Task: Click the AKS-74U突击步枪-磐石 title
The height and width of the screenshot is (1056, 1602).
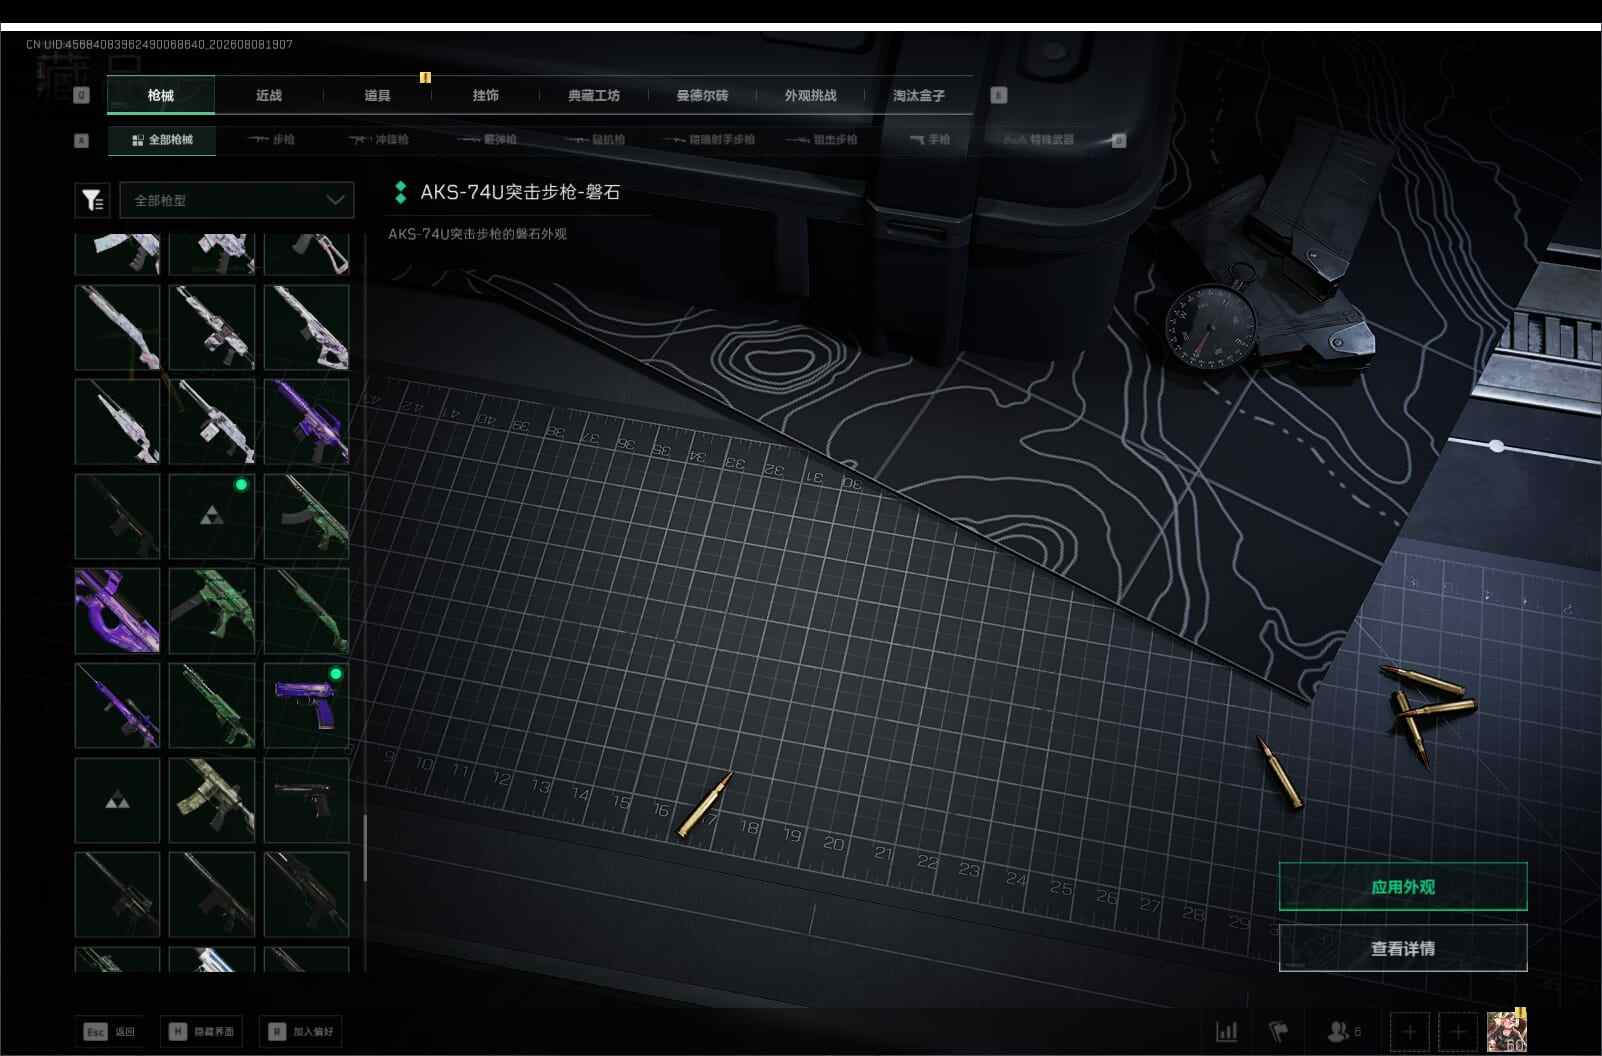Action: point(520,192)
